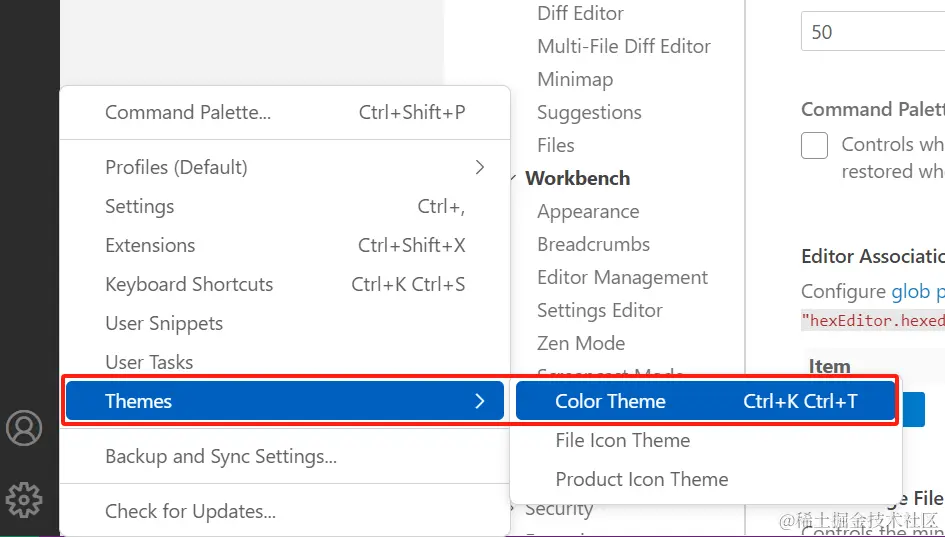Viewport: 945px width, 537px height.
Task: Choose Color Theme in the submenu
Action: tap(610, 401)
